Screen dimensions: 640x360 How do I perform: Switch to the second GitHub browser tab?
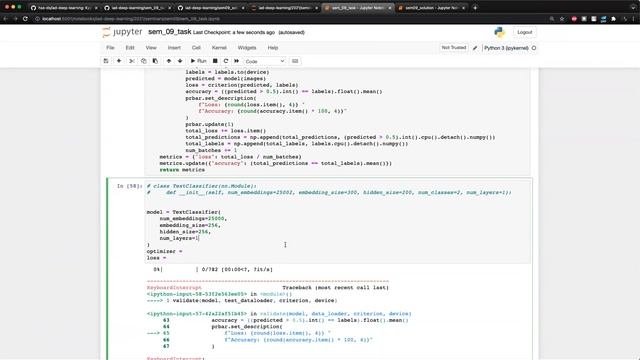coord(137,8)
